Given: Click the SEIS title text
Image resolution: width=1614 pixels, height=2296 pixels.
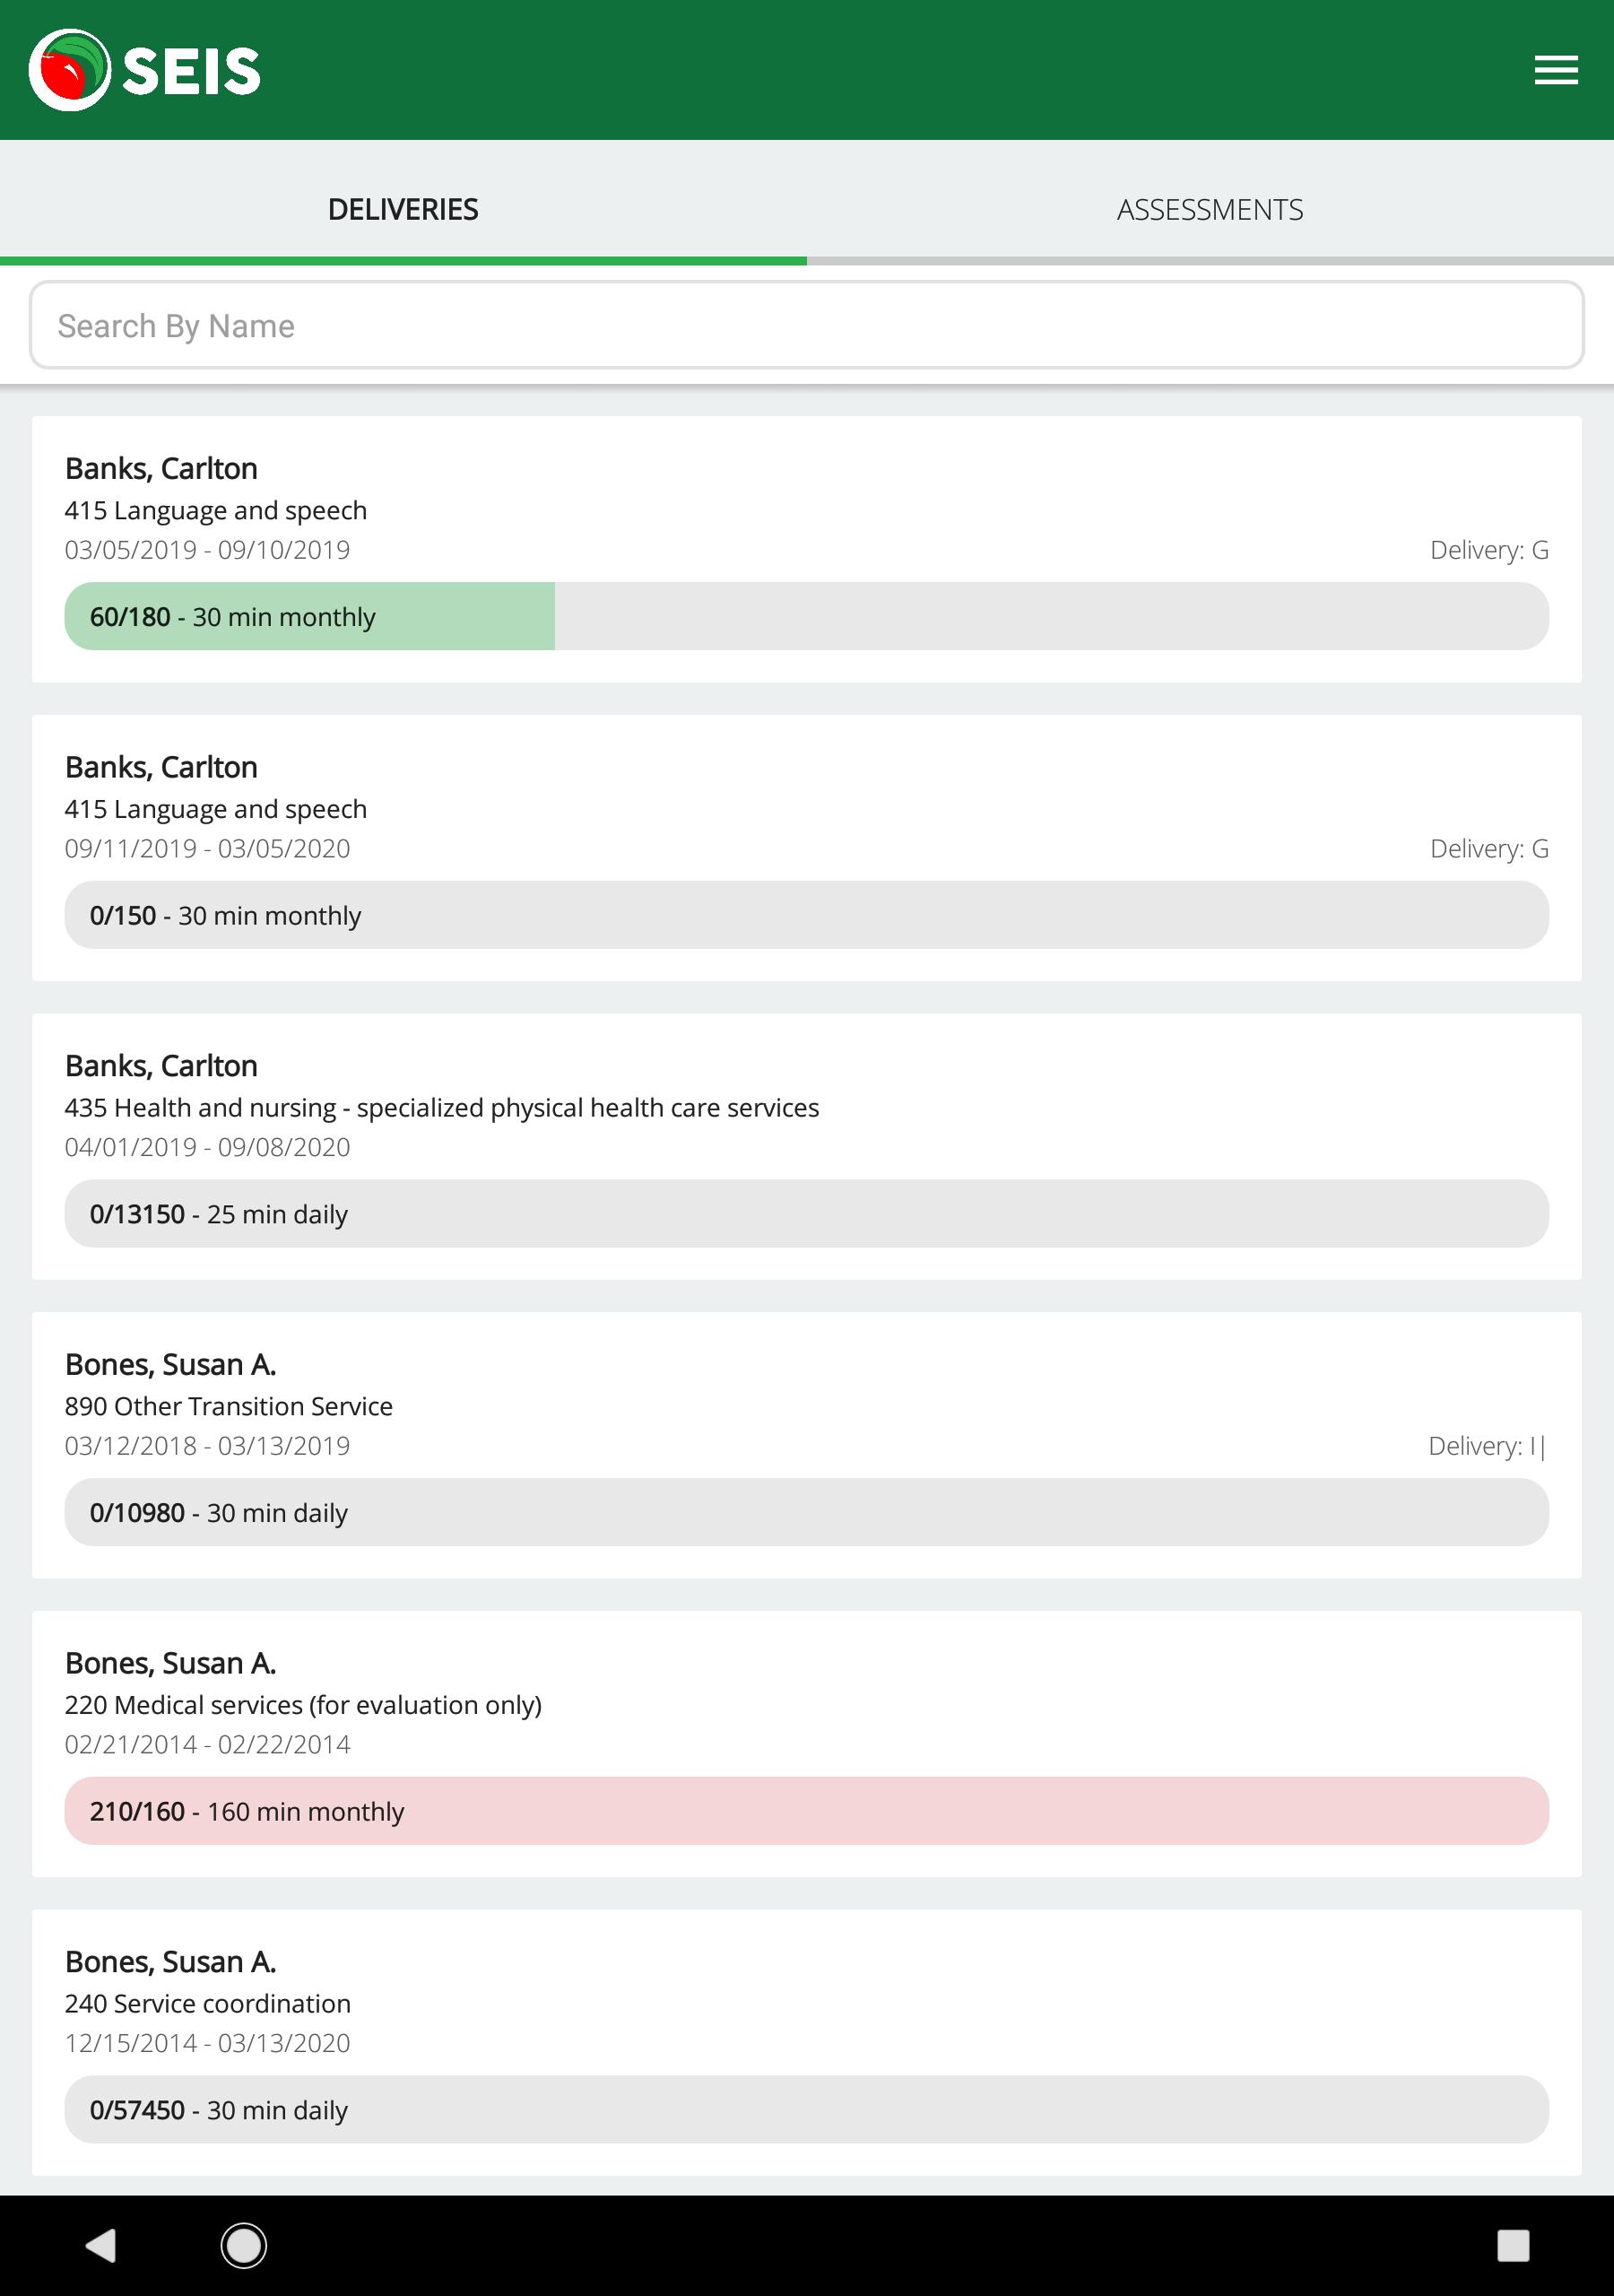Looking at the screenshot, I should [x=191, y=71].
